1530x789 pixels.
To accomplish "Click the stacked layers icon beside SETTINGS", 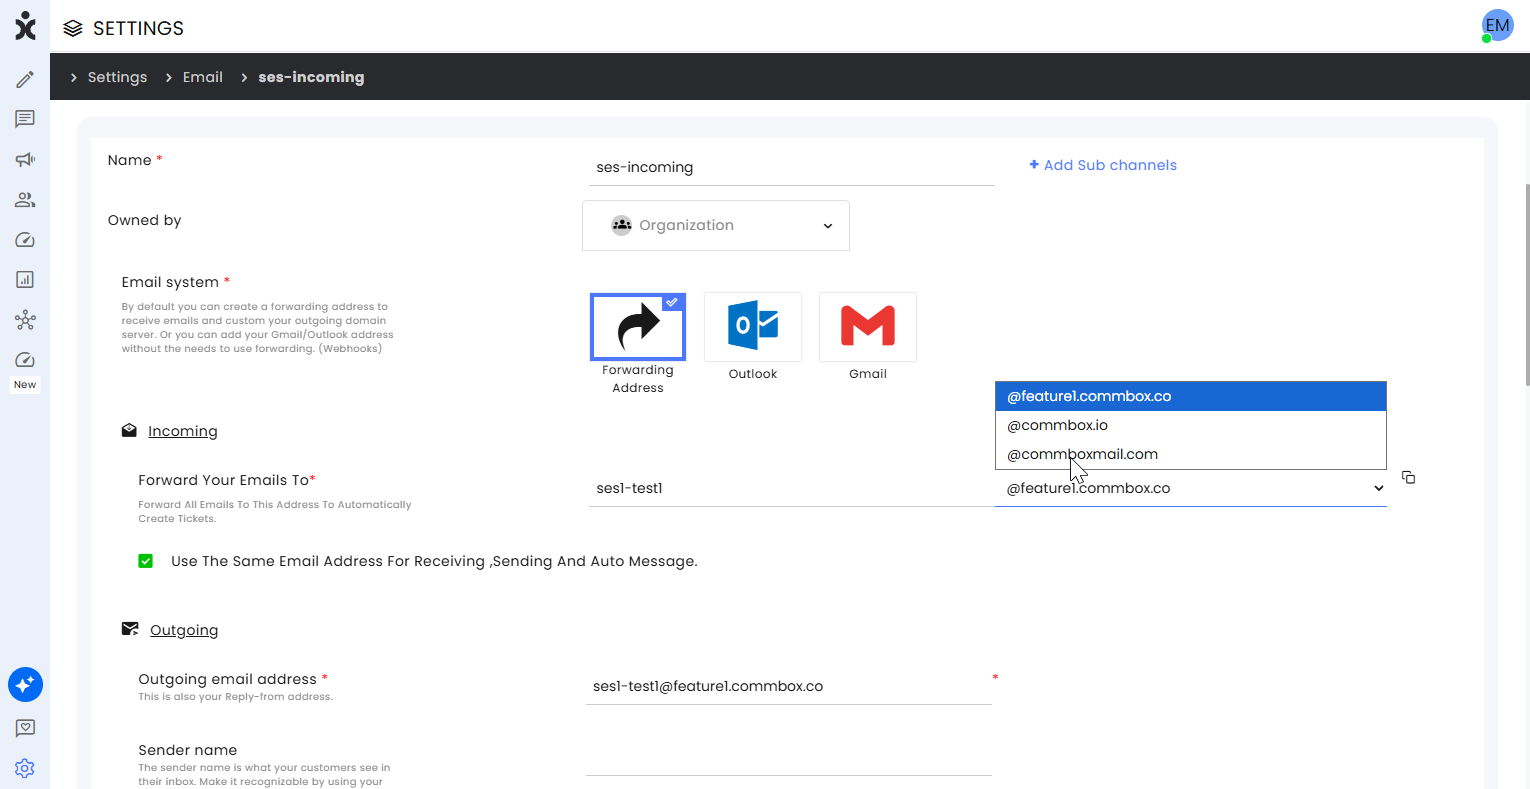I will (x=73, y=28).
